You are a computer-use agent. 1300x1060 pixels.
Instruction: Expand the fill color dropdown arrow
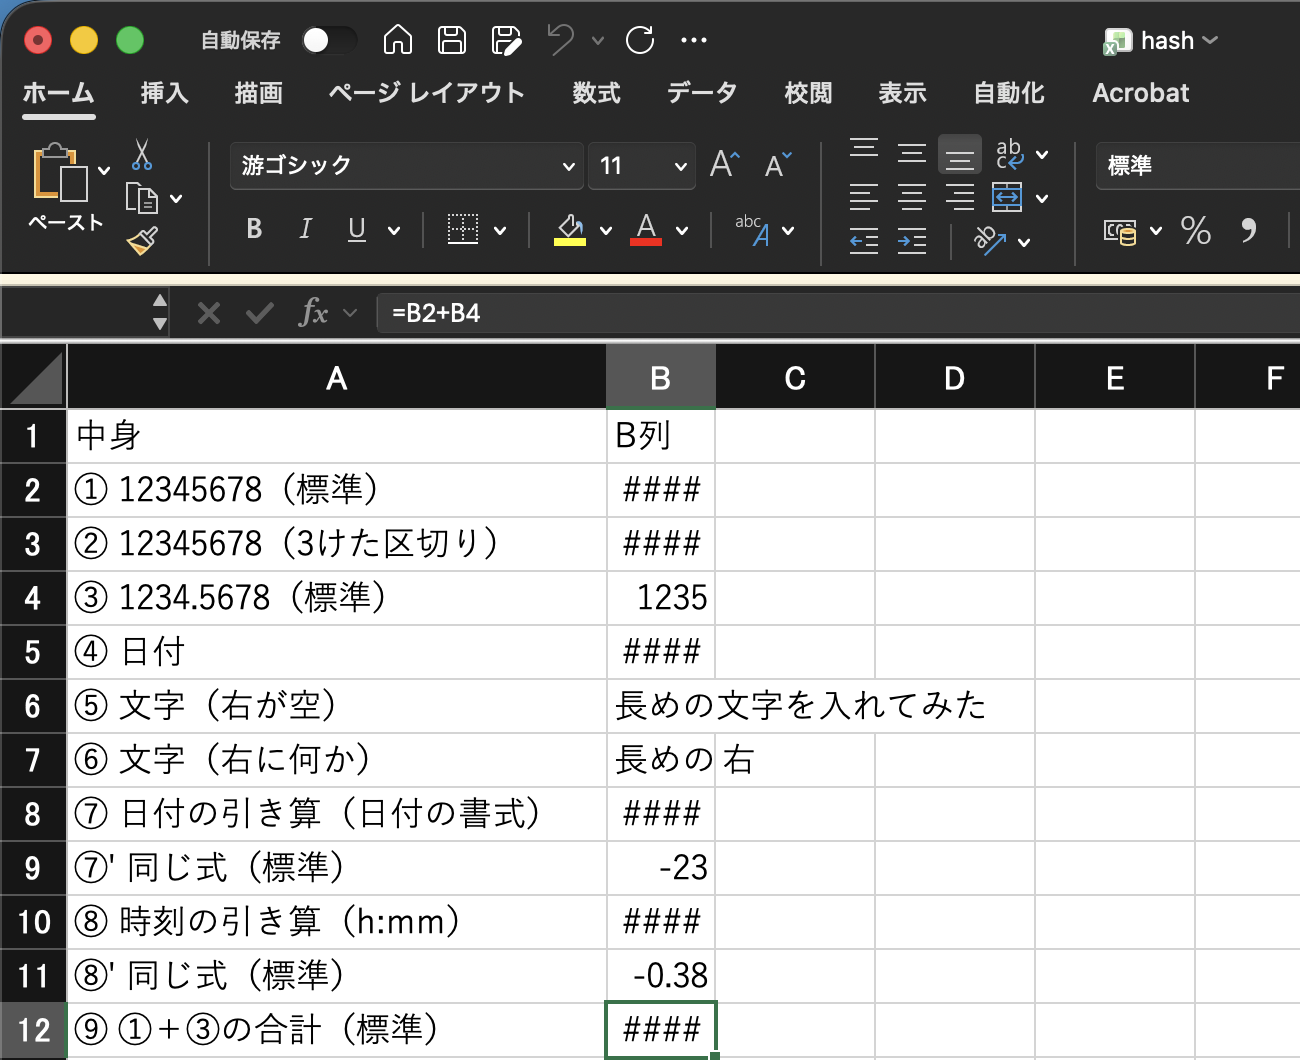pyautogui.click(x=606, y=230)
